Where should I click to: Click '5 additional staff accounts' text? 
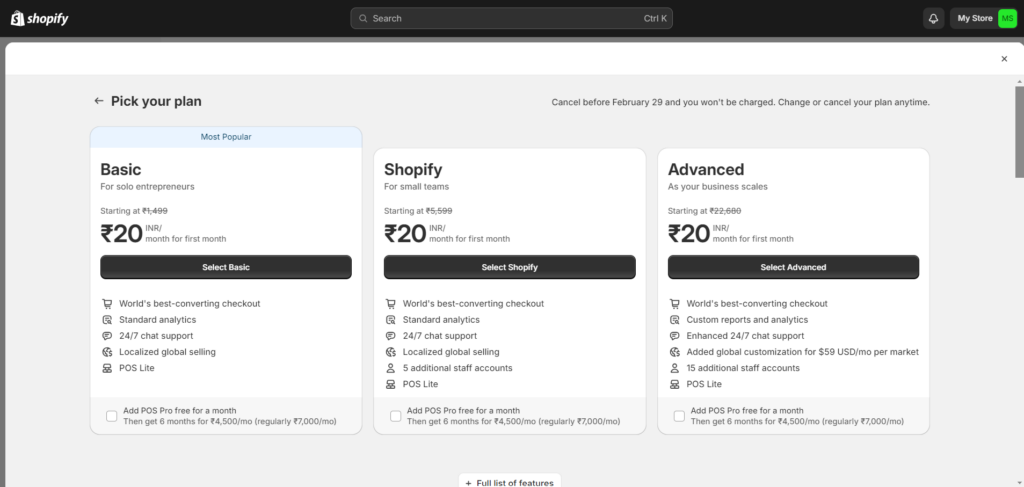pyautogui.click(x=458, y=368)
